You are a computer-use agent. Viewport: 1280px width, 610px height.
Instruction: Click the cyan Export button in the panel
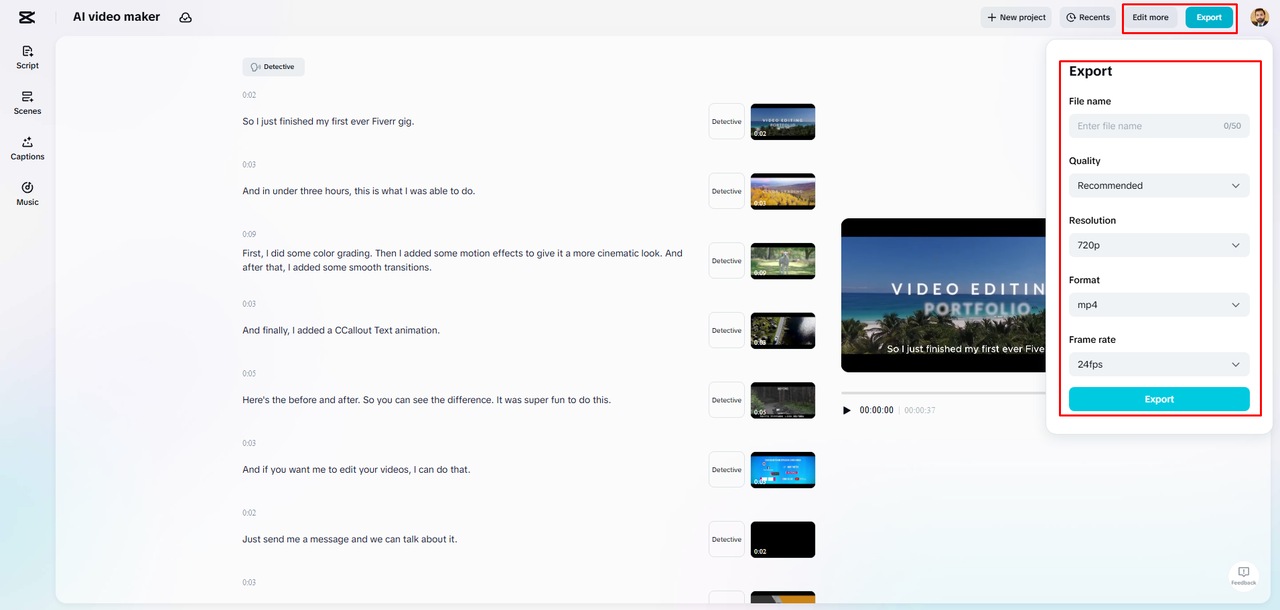1158,398
